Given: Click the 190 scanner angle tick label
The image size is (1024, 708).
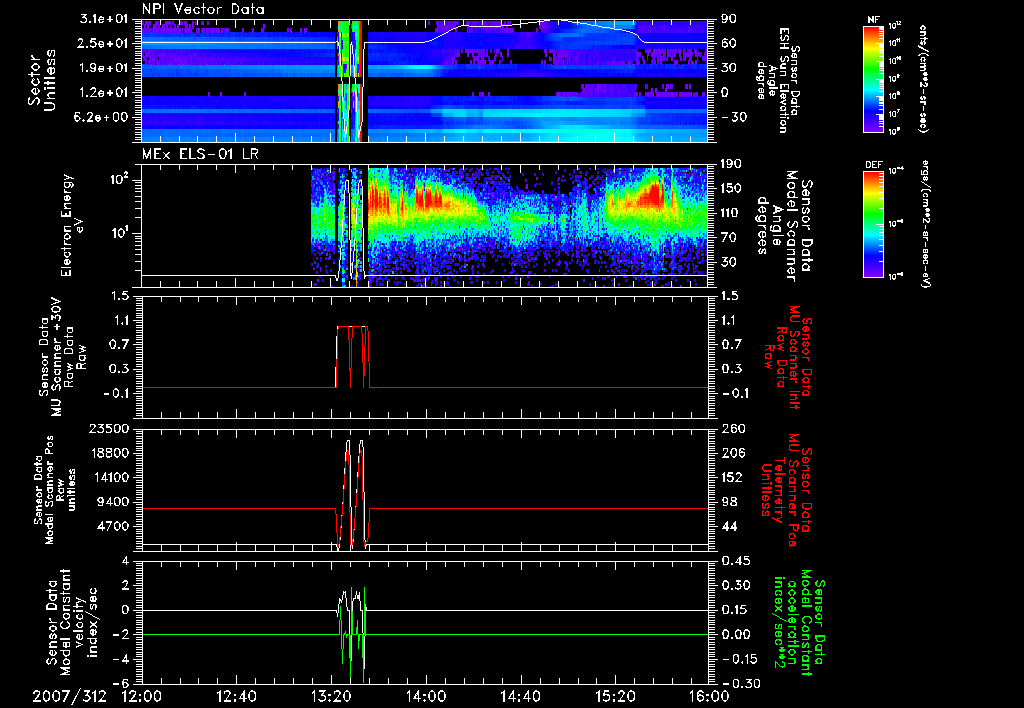Looking at the screenshot, I should point(731,164).
